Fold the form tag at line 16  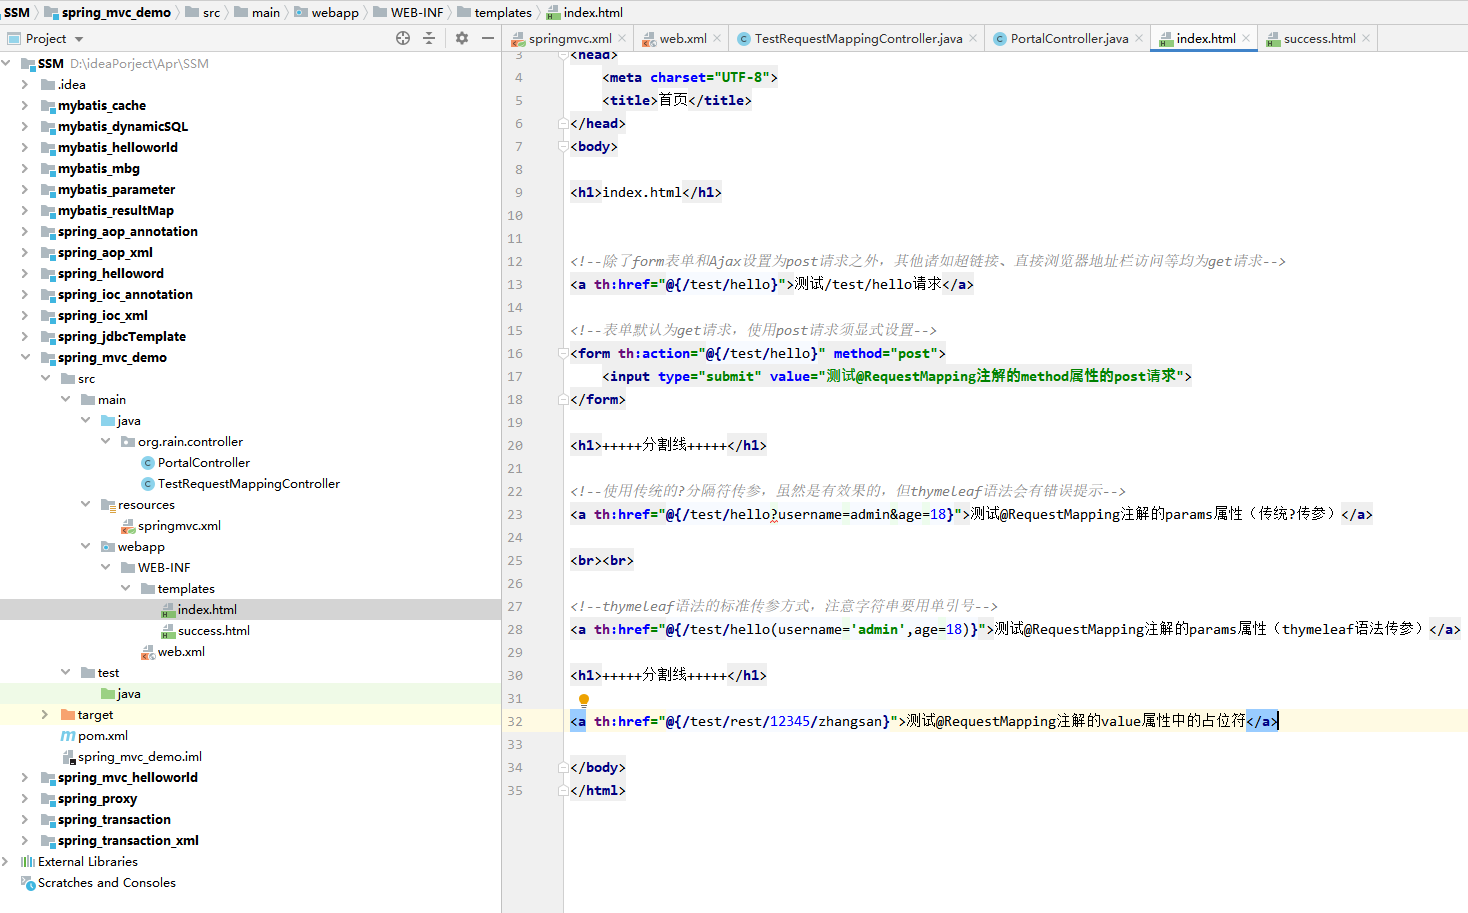coord(563,353)
